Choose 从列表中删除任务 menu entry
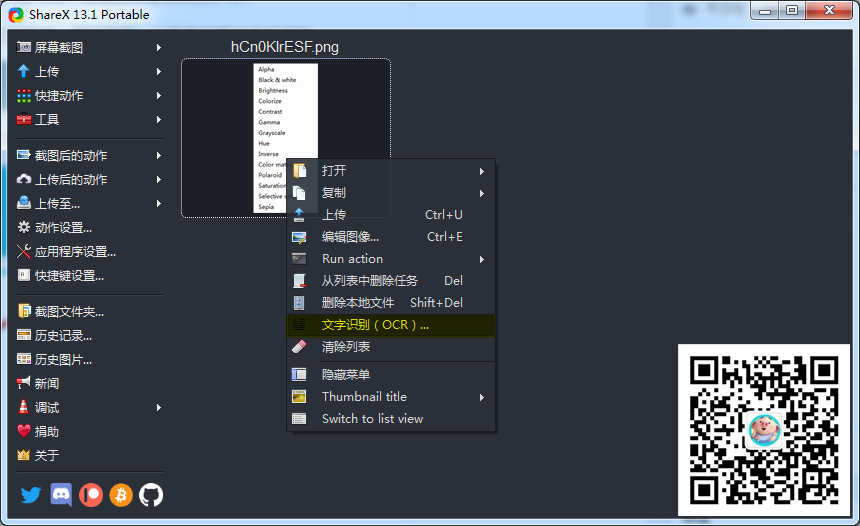The height and width of the screenshot is (526, 860). point(391,281)
